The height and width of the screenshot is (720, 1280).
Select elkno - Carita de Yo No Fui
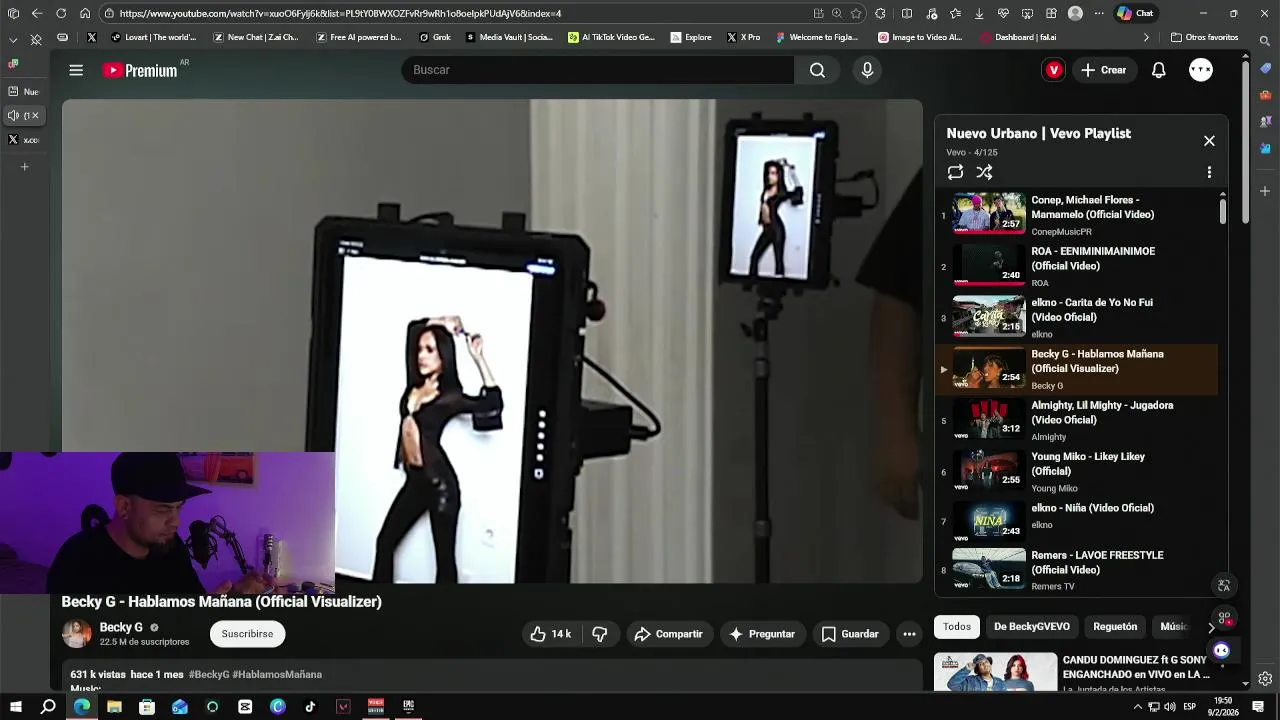click(1076, 318)
